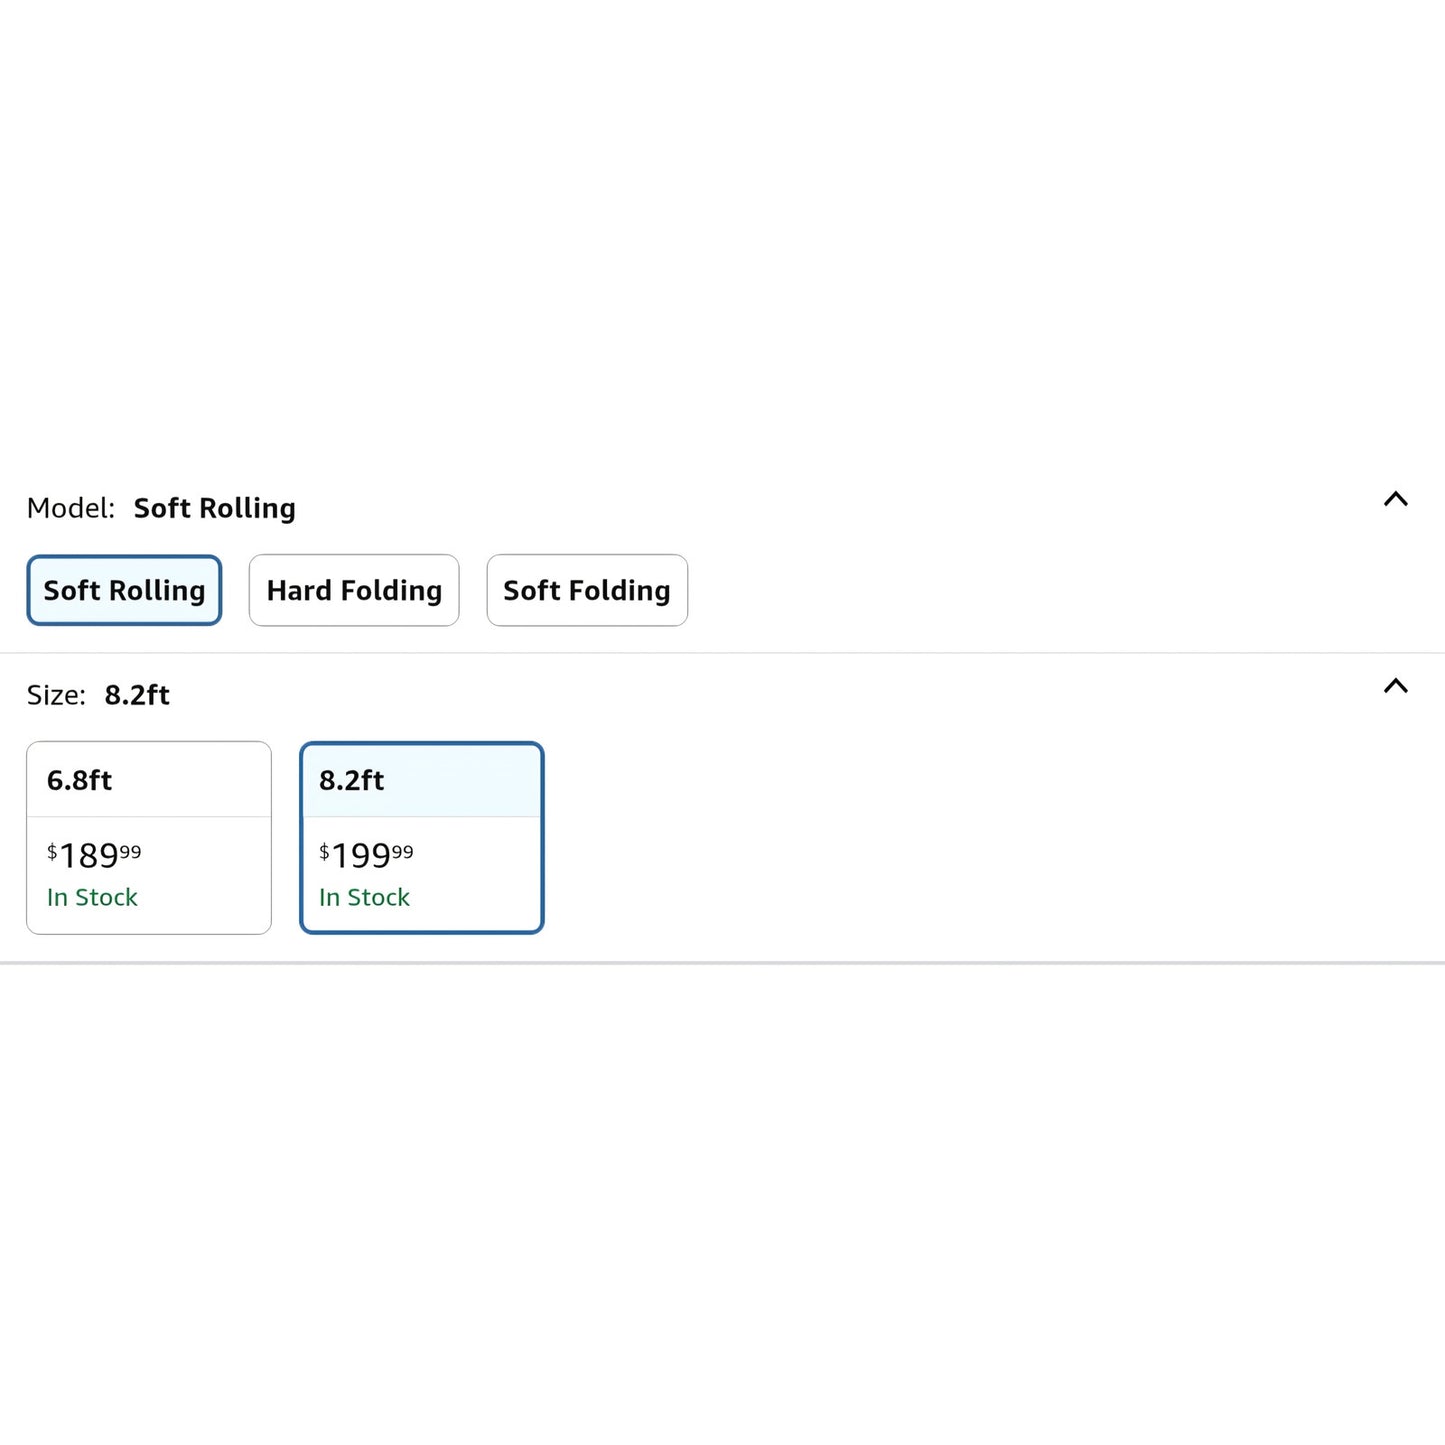
Task: Click the 99 cents superscript on $199
Action: (402, 852)
